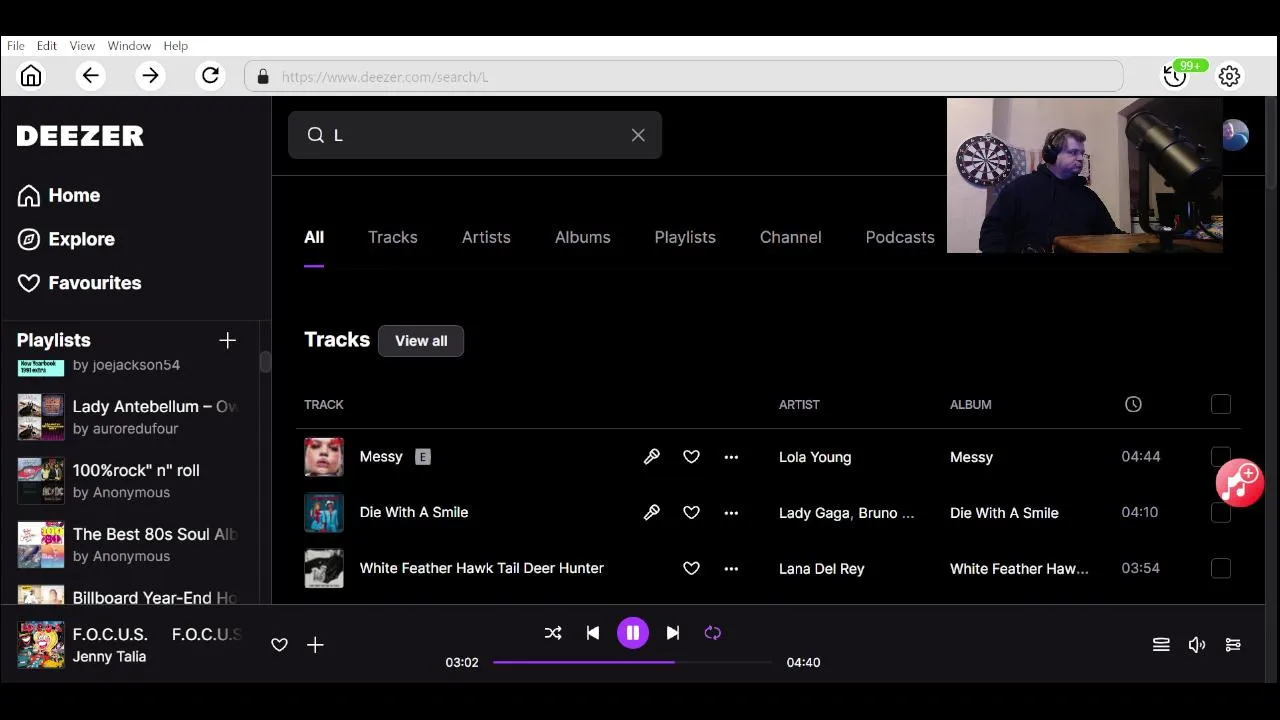Image resolution: width=1280 pixels, height=720 pixels.
Task: Open settings gear in top toolbar
Action: [x=1229, y=76]
